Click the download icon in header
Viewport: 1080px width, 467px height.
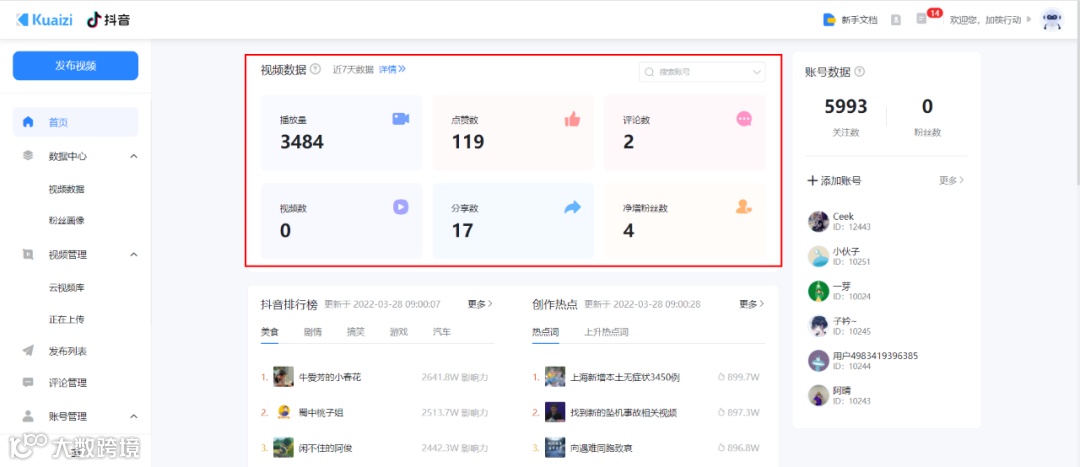895,19
